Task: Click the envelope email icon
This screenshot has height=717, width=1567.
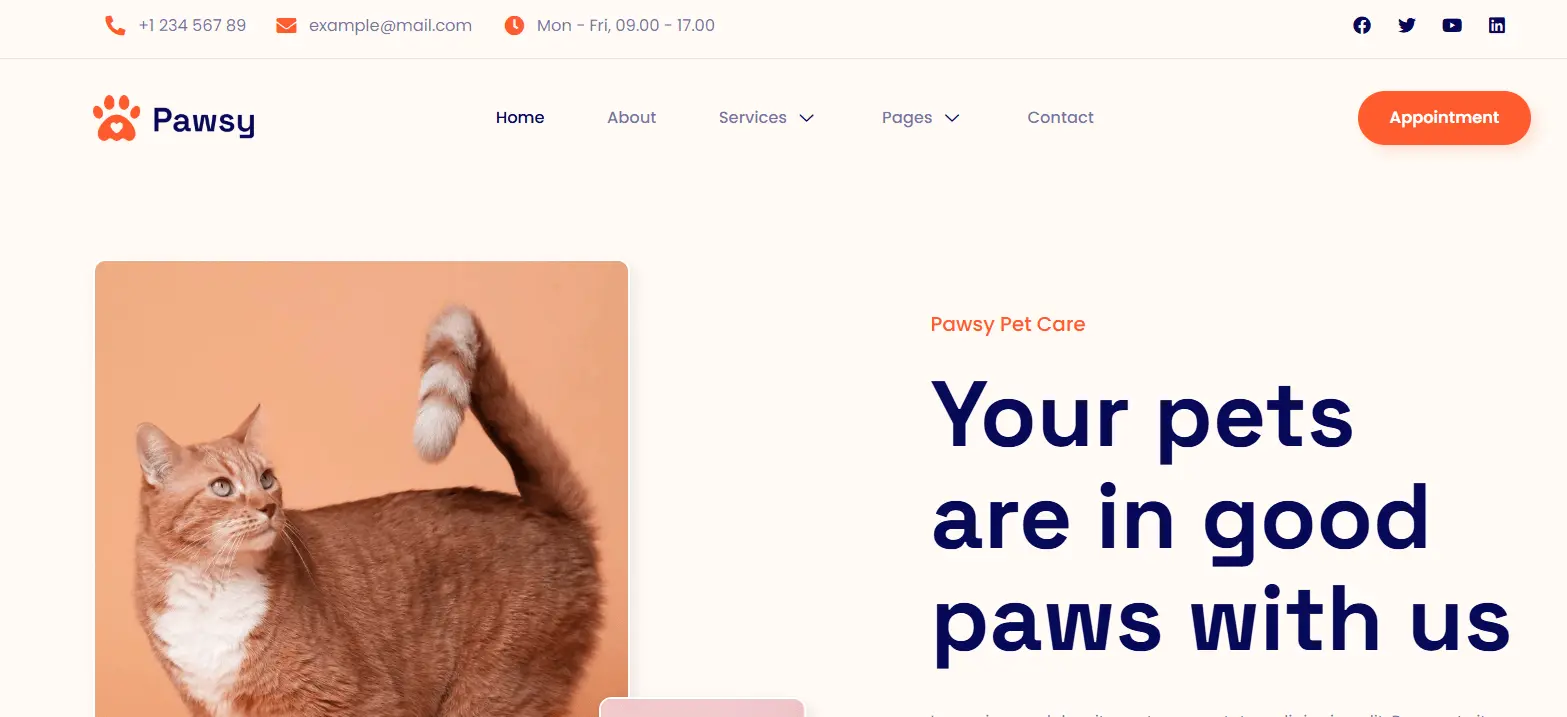Action: tap(286, 25)
